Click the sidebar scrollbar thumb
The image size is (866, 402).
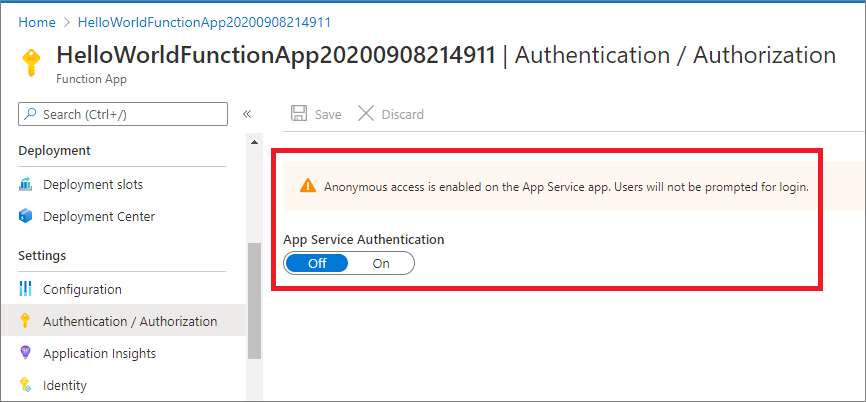click(254, 301)
